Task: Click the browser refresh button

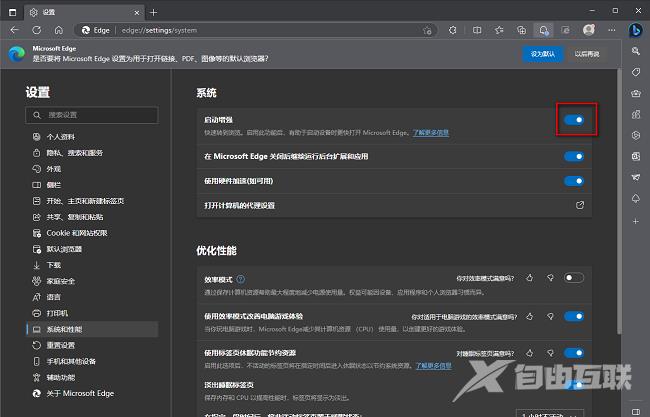Action: 36,31
